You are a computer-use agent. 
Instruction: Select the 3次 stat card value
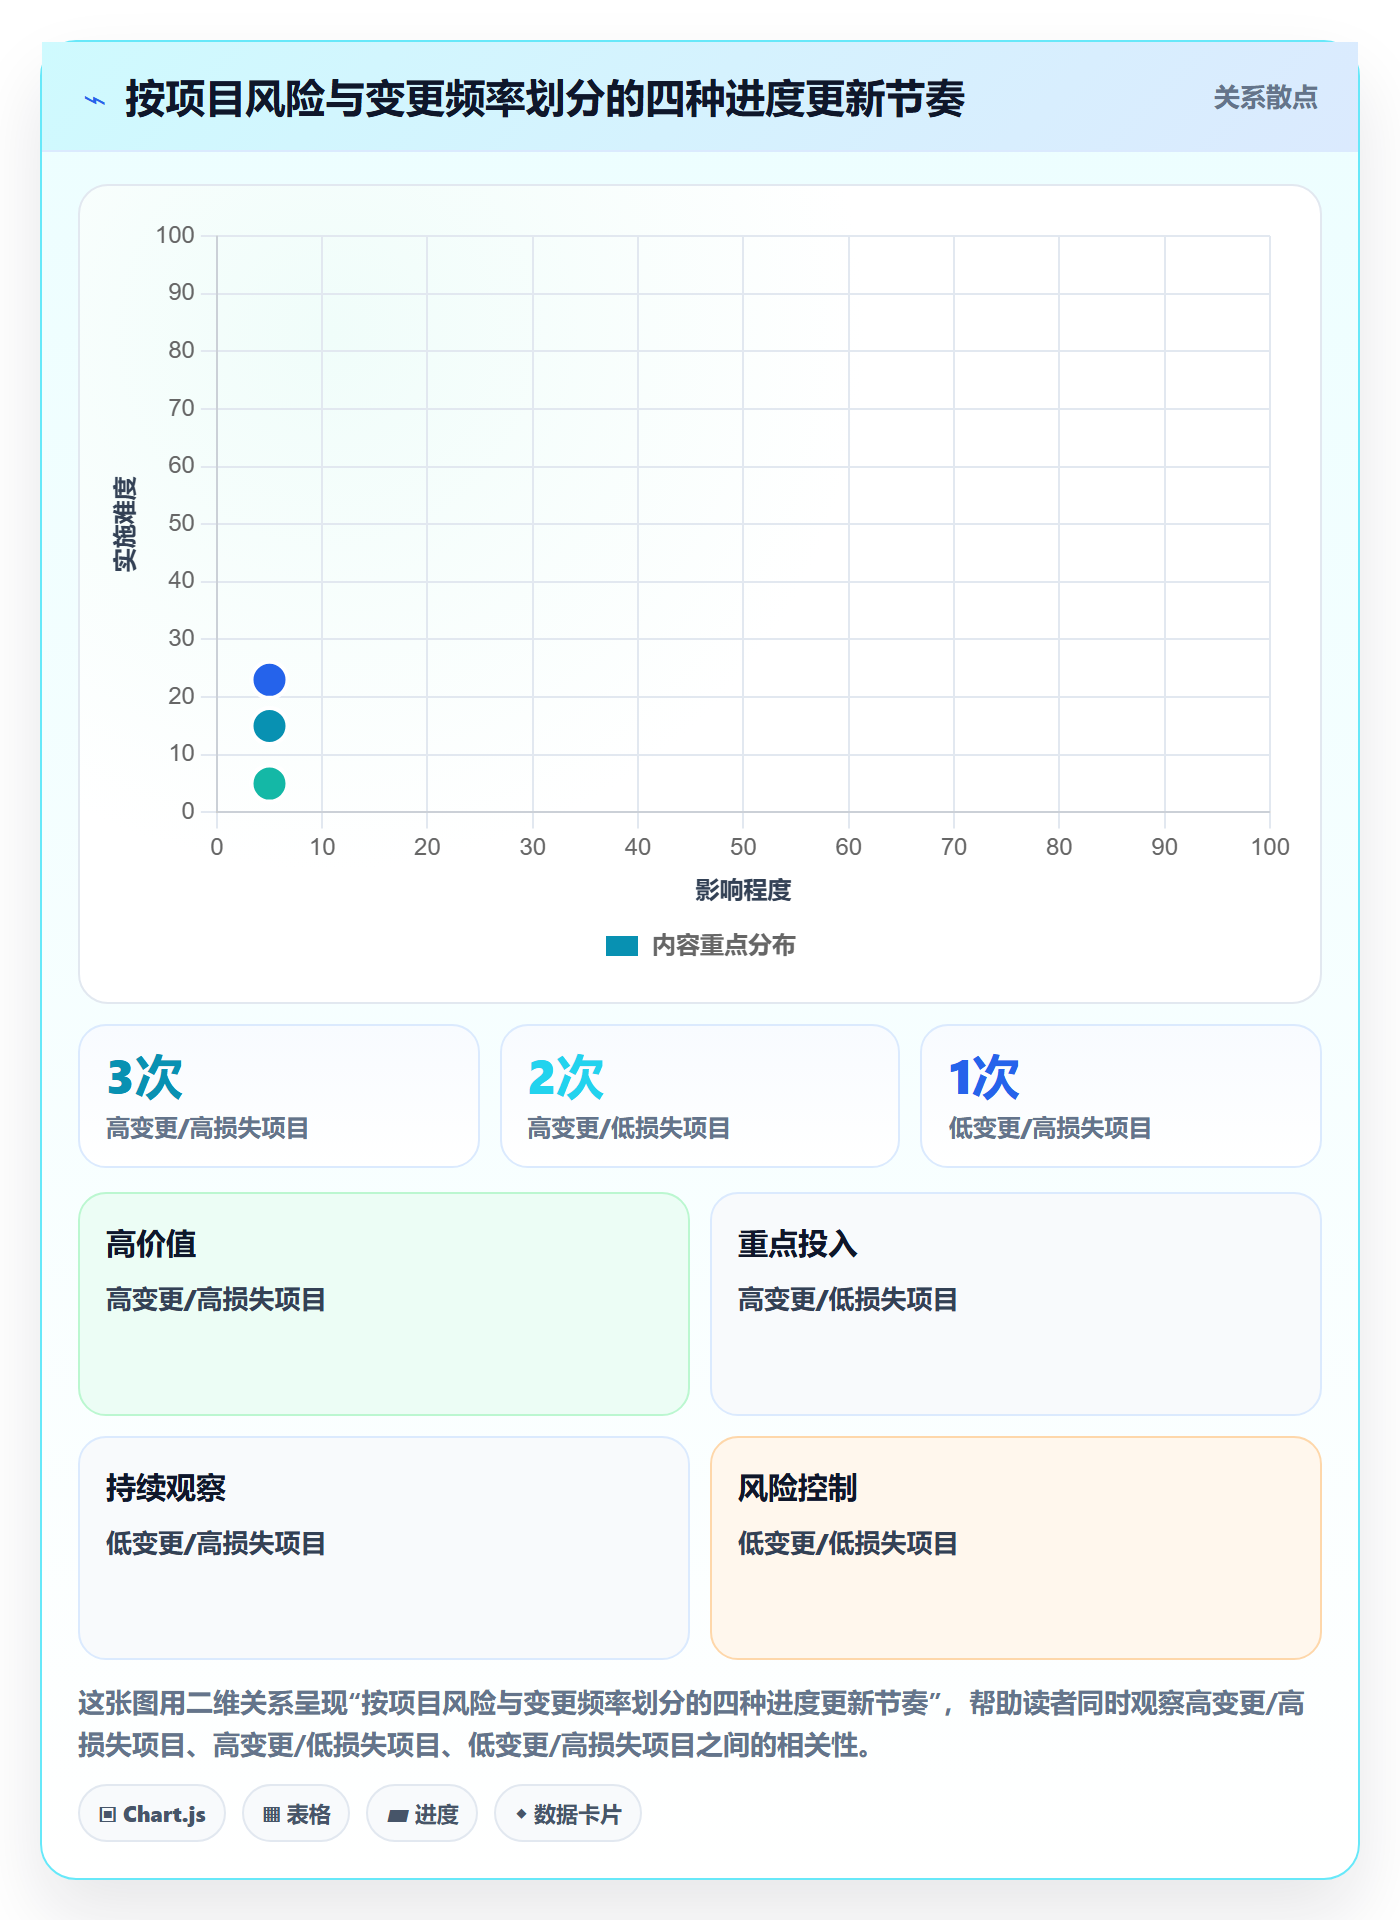pos(145,1078)
